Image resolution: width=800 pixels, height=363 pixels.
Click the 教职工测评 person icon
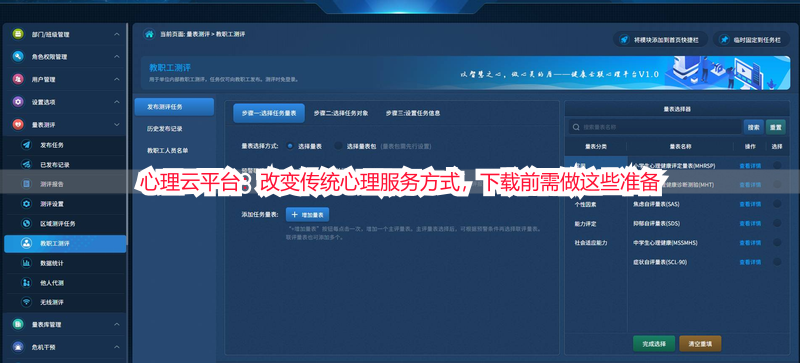pos(27,244)
